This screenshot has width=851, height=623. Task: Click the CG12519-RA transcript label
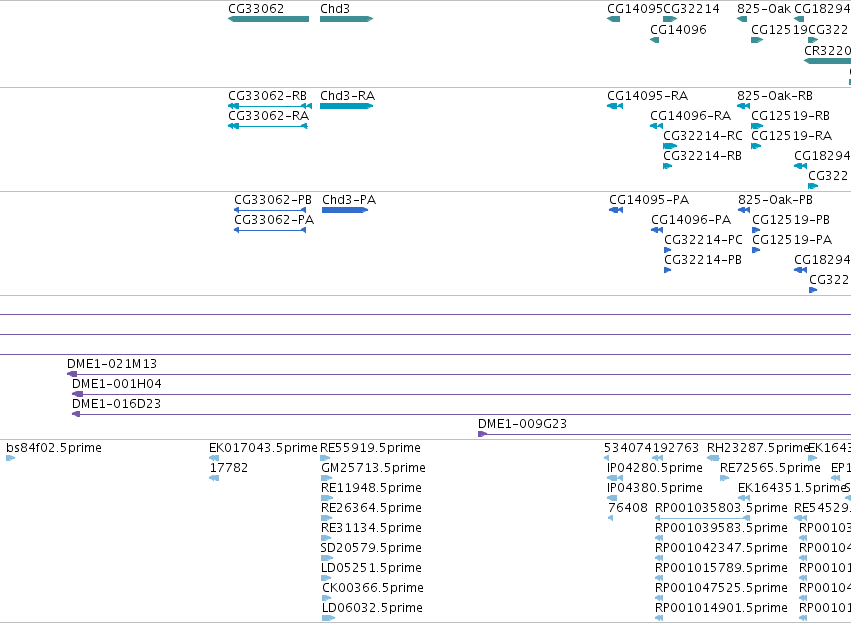click(x=792, y=136)
